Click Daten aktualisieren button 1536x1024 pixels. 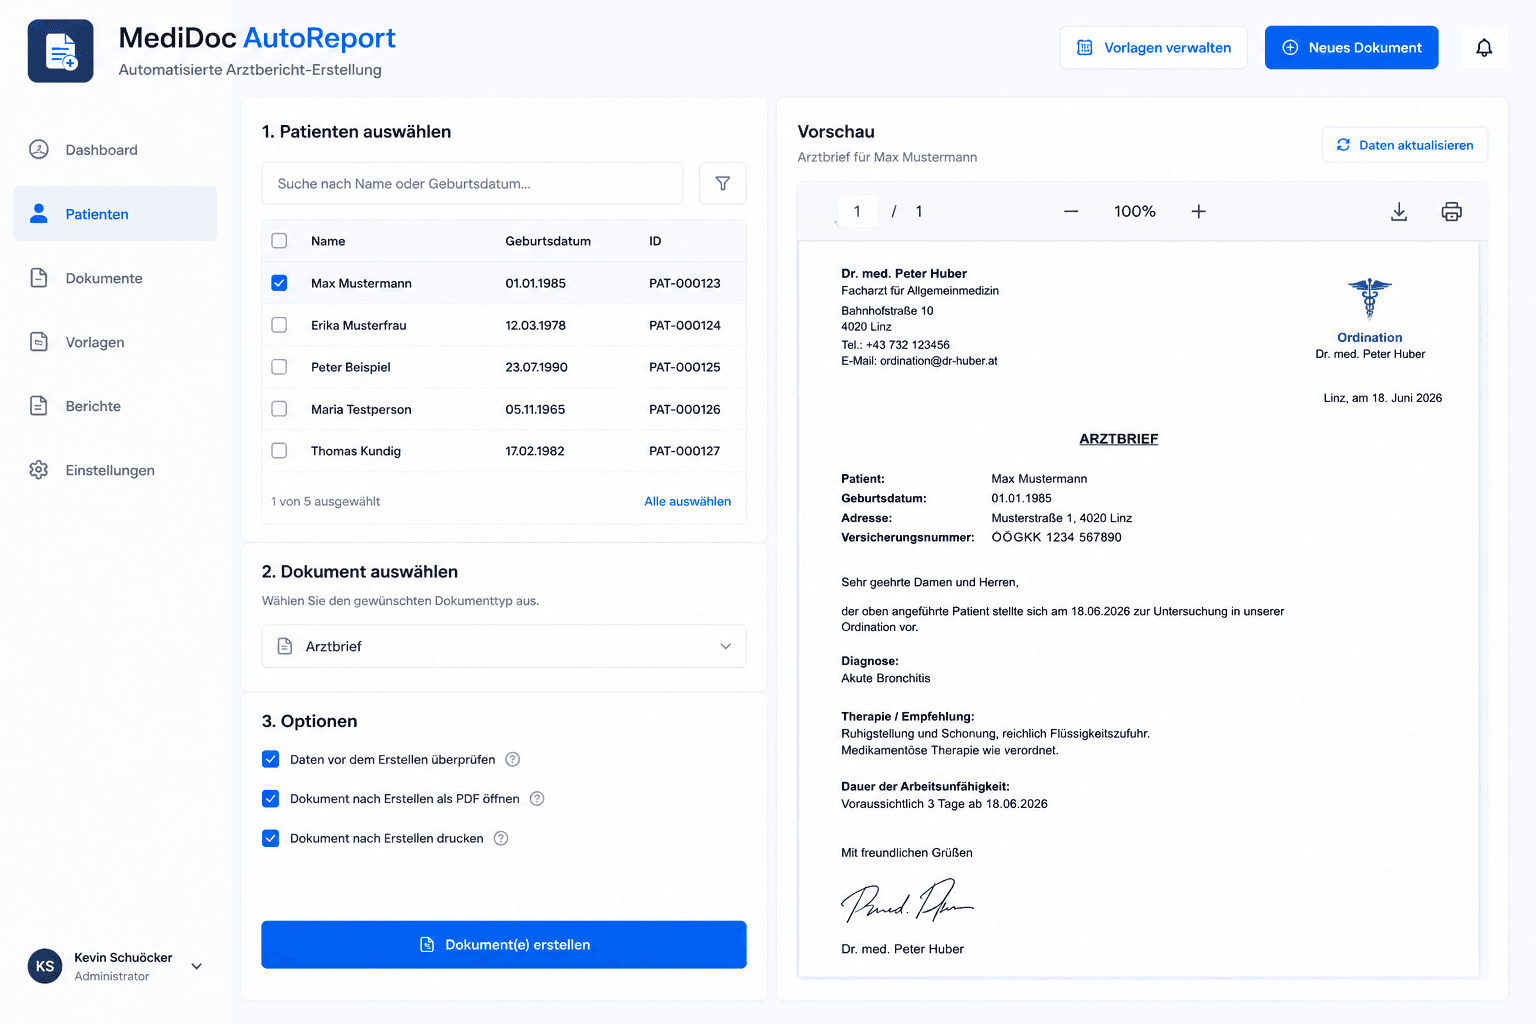point(1405,145)
